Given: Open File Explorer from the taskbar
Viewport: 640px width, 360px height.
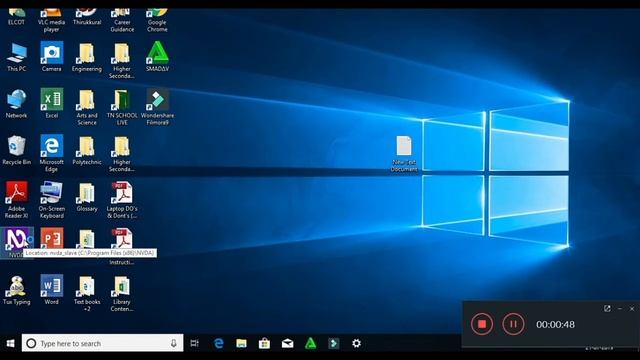Looking at the screenshot, I should click(x=241, y=343).
